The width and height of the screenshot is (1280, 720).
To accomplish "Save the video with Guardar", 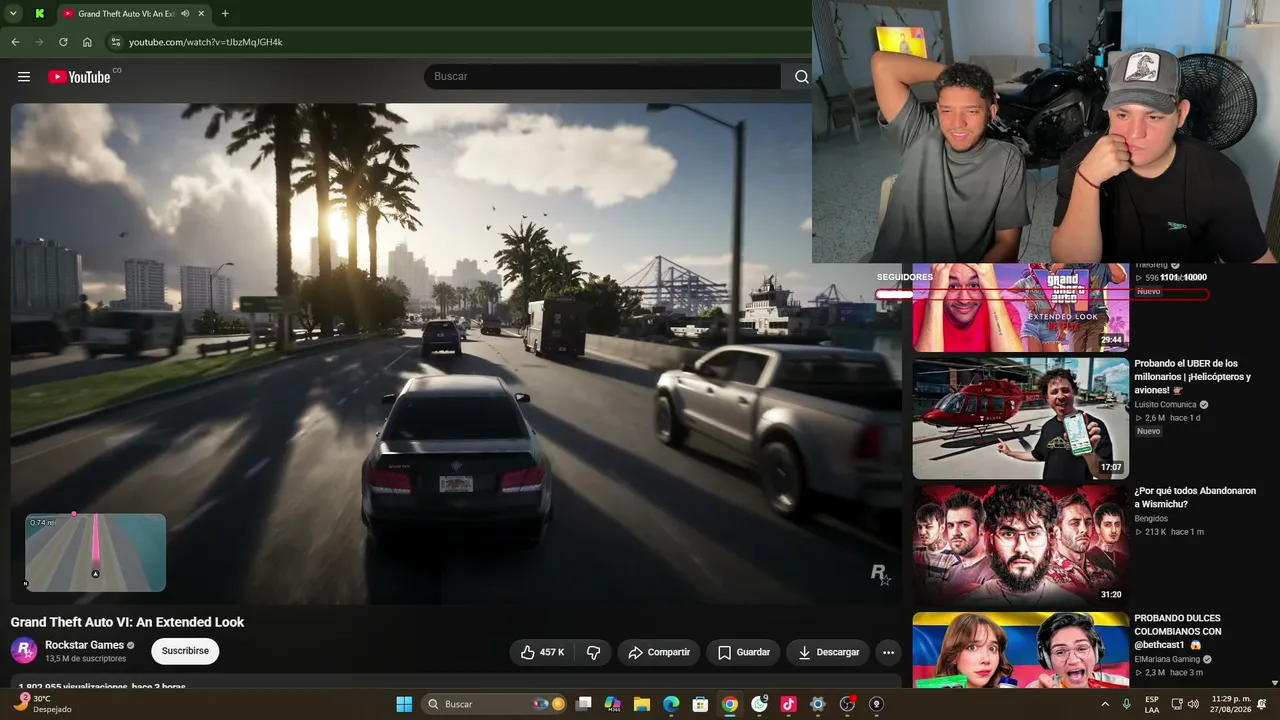I will coord(744,652).
